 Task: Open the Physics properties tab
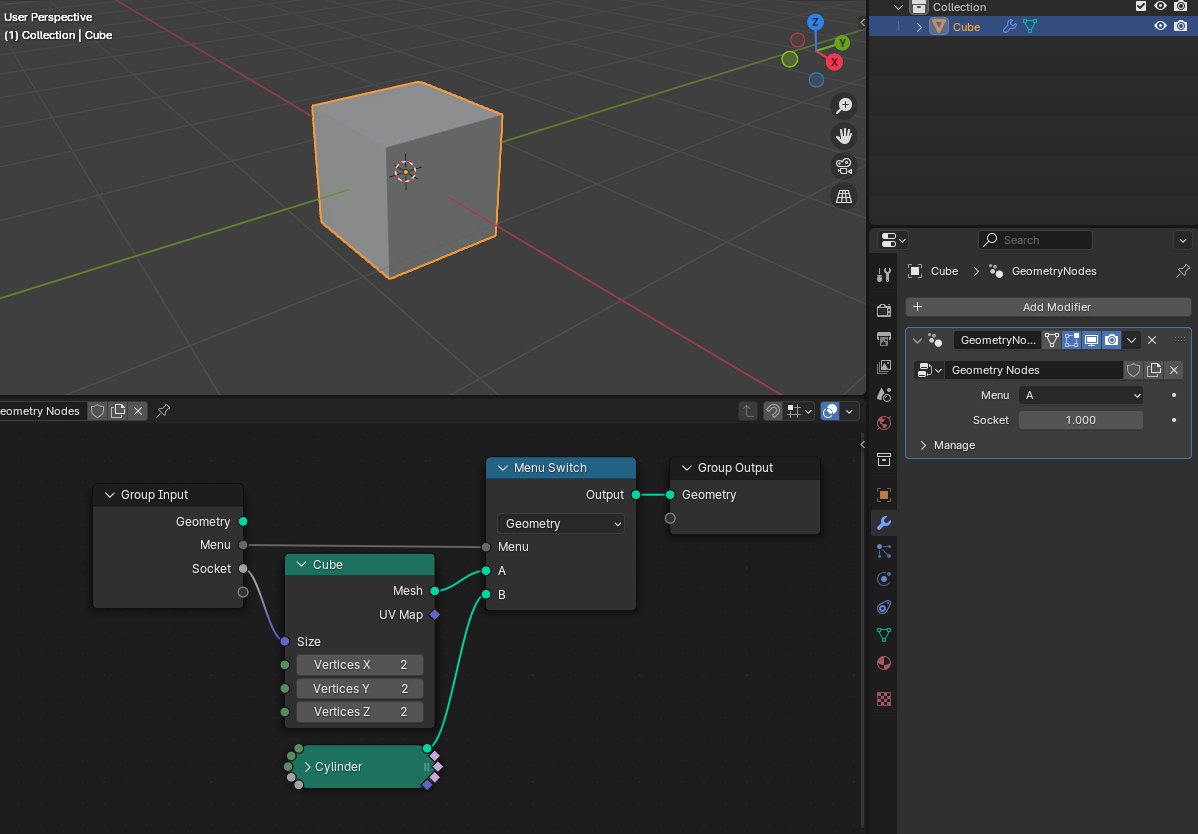884,579
